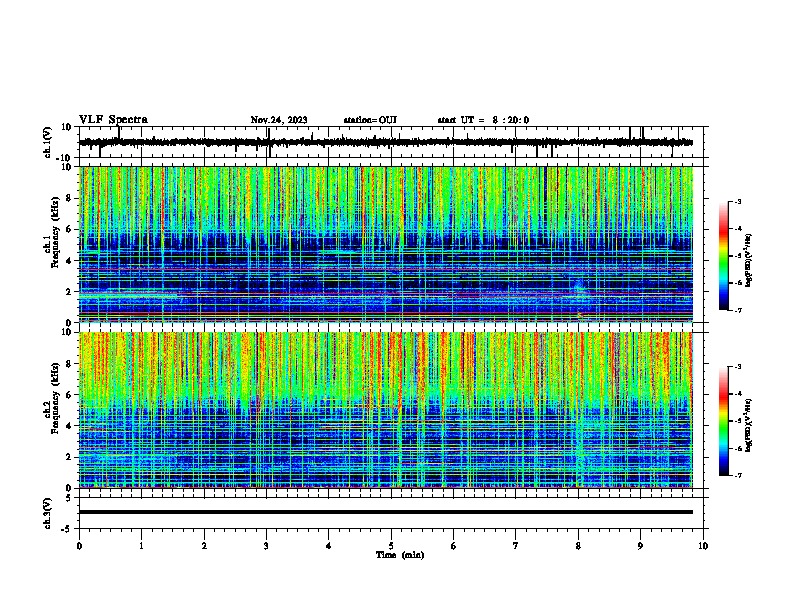792x612 pixels.
Task: Click the 'Time (min)' x-axis label
Action: coord(400,555)
